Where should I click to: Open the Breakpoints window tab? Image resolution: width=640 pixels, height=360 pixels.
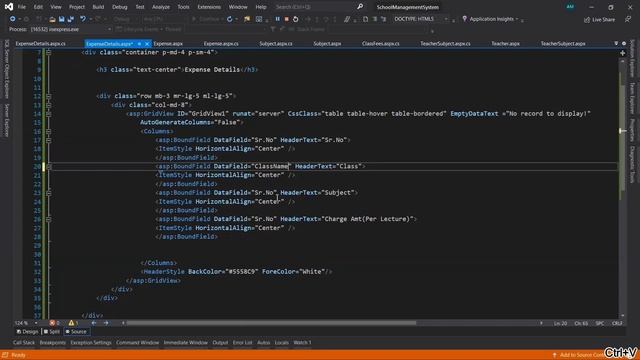(x=53, y=343)
